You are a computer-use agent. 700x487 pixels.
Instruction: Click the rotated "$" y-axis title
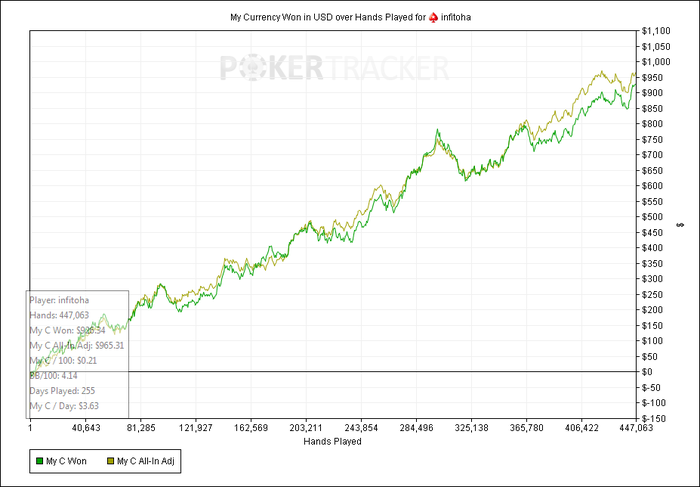(x=680, y=225)
